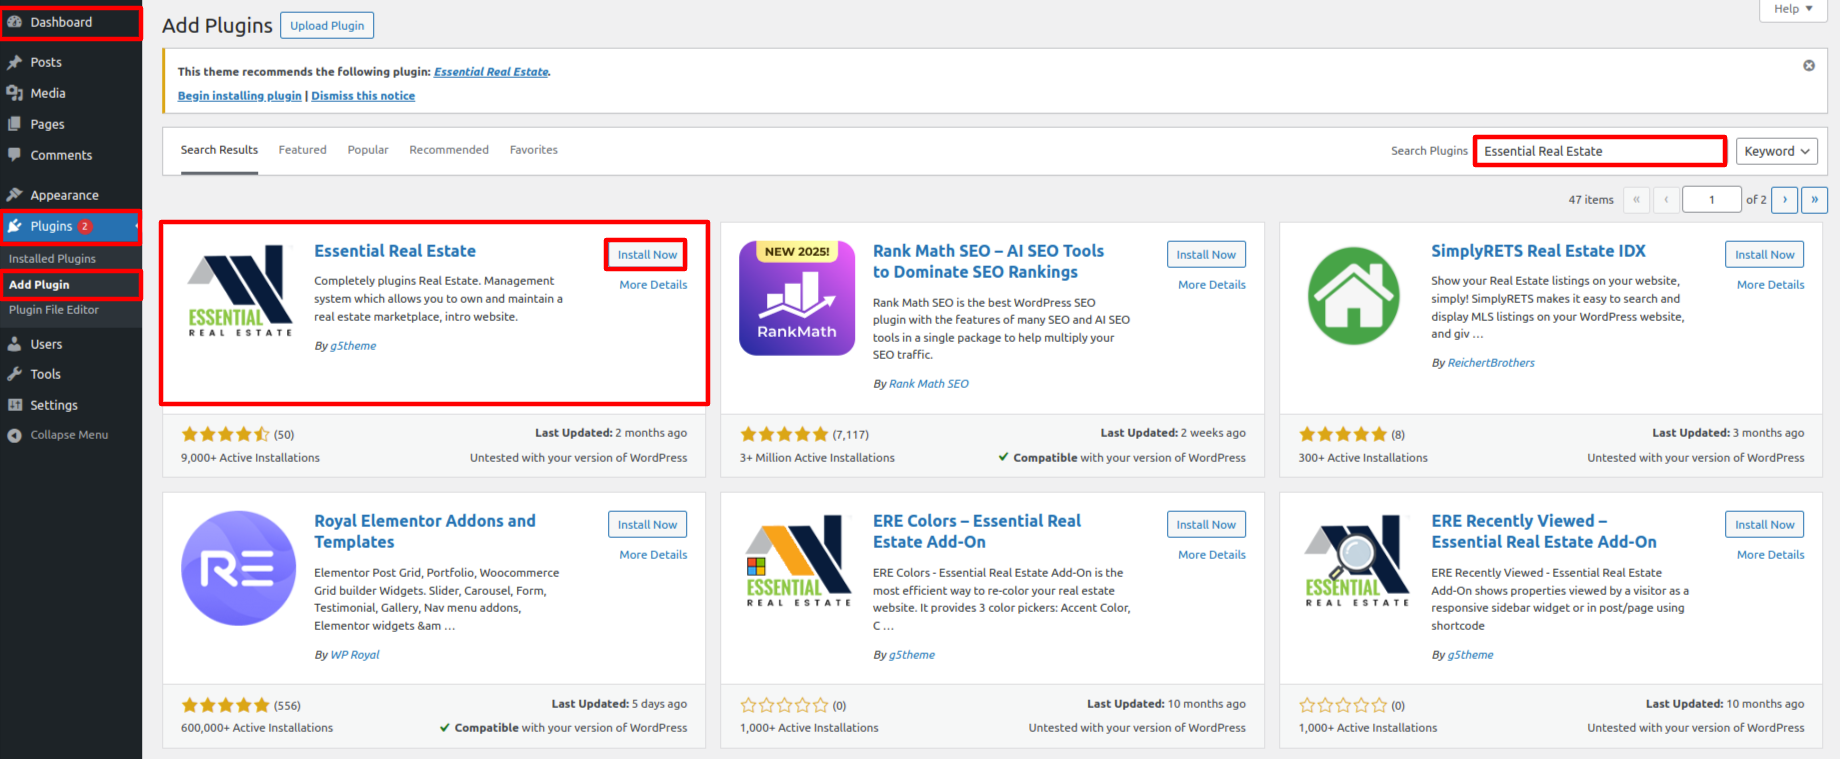Click the Rank Math SEO plugin thumbnail
Image resolution: width=1840 pixels, height=759 pixels.
[x=796, y=298]
